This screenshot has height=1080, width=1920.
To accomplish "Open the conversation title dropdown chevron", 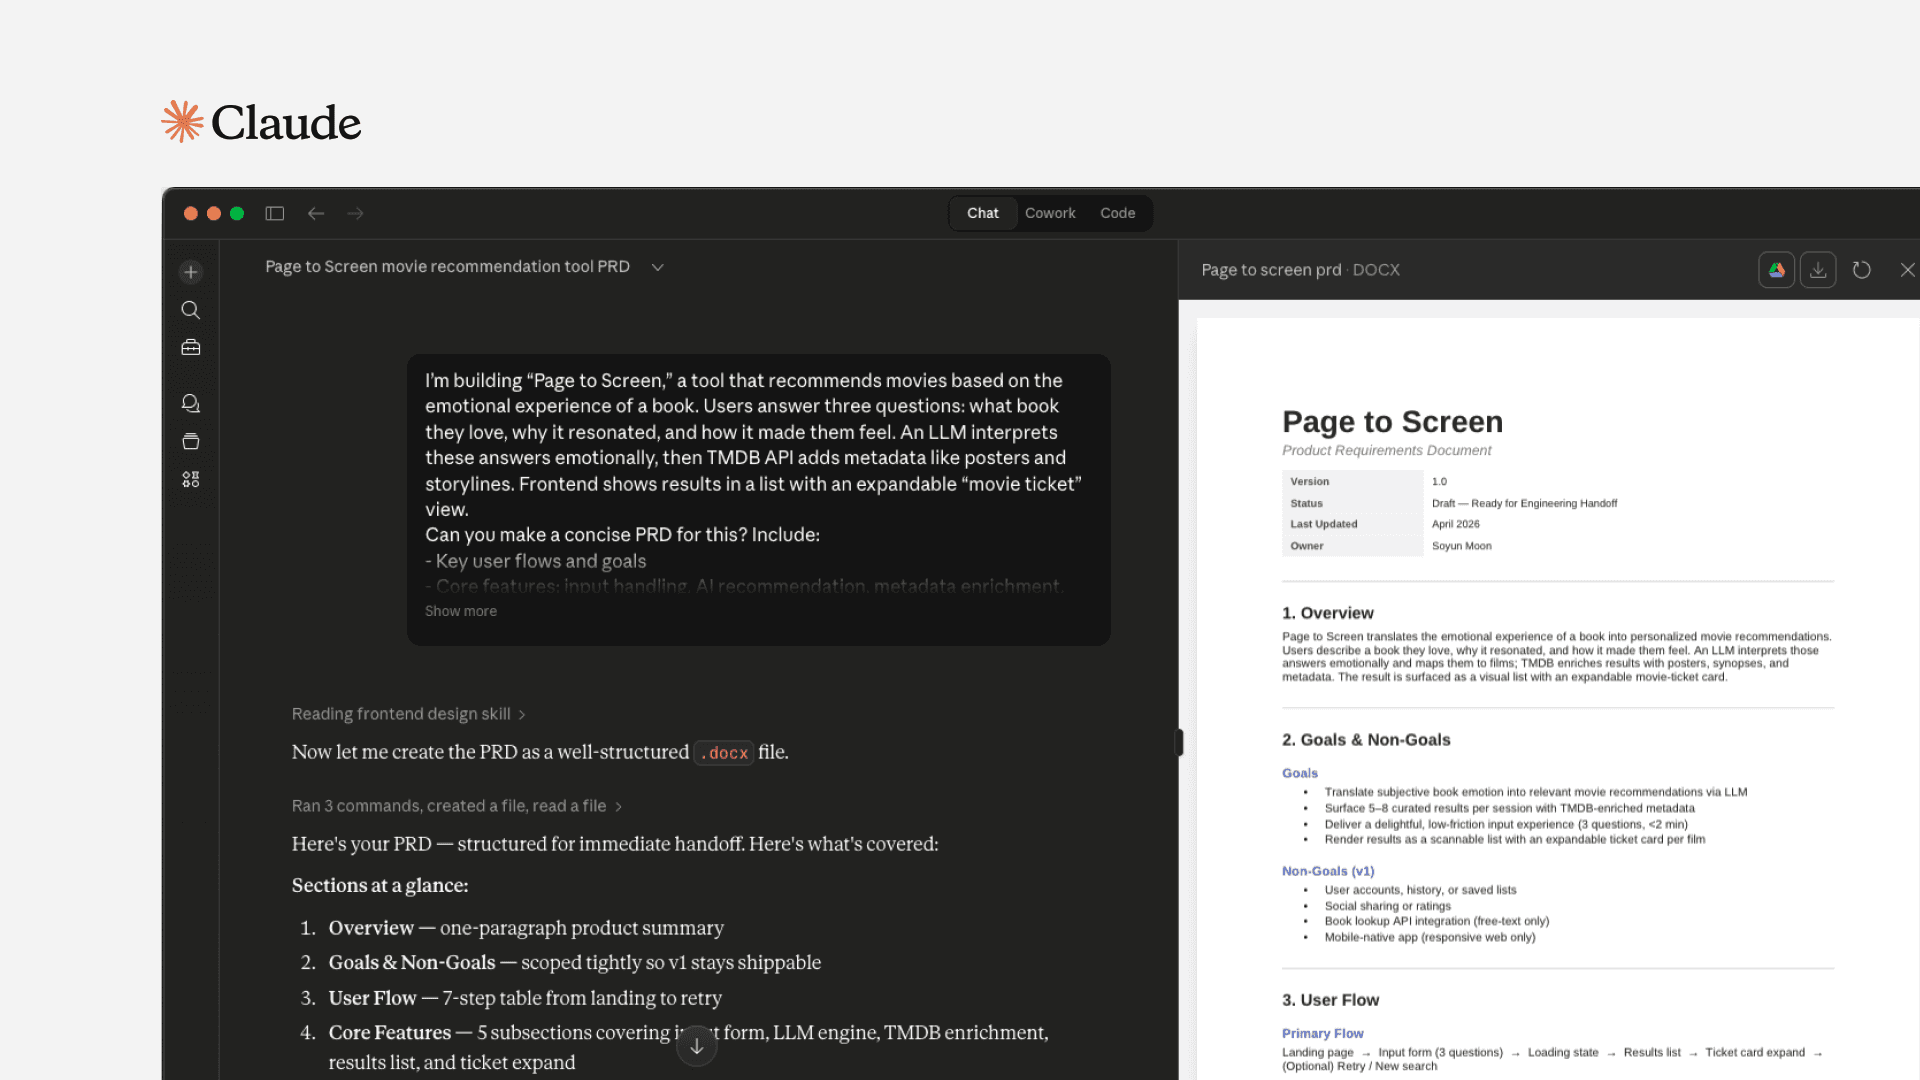I will (x=657, y=267).
